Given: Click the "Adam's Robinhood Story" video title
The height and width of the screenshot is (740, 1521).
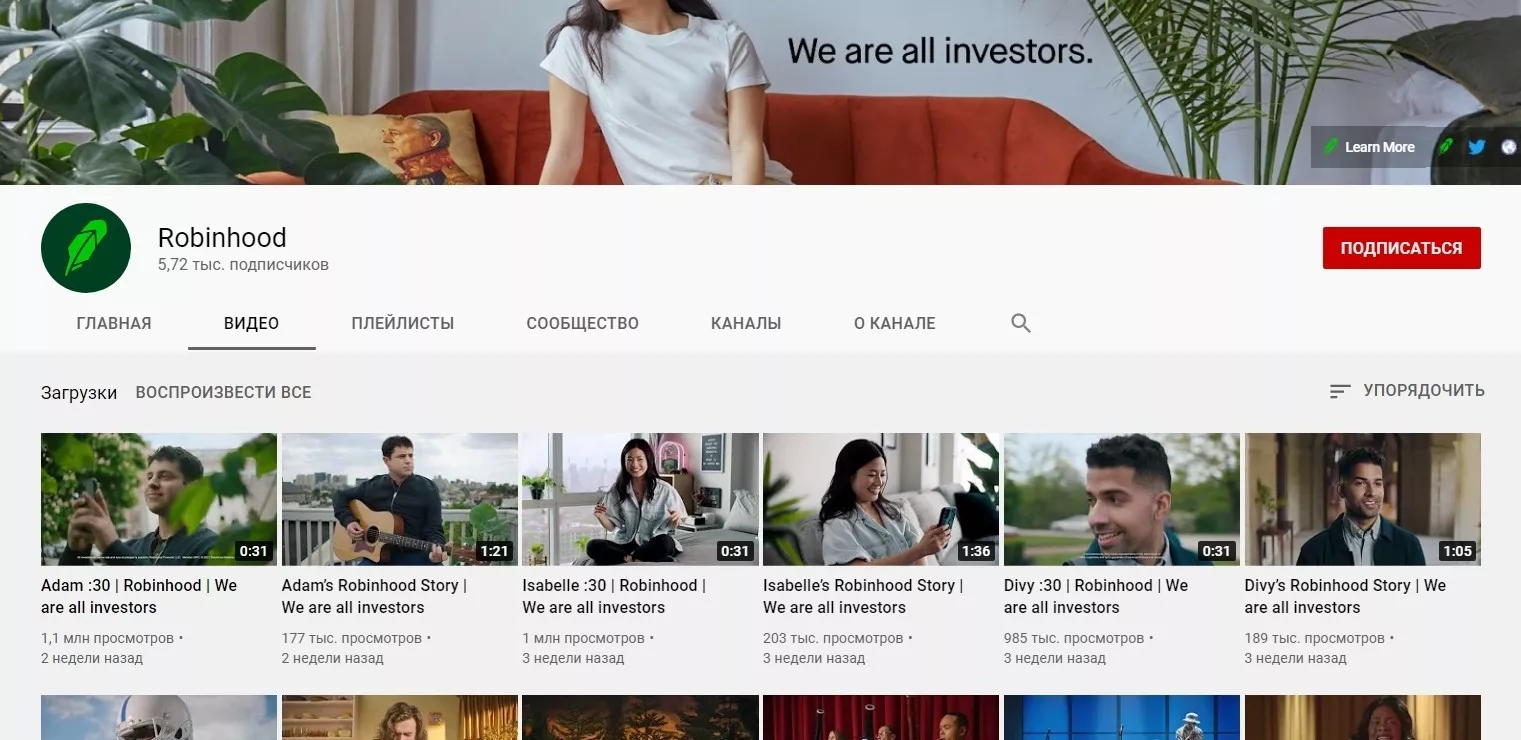Looking at the screenshot, I should point(375,596).
